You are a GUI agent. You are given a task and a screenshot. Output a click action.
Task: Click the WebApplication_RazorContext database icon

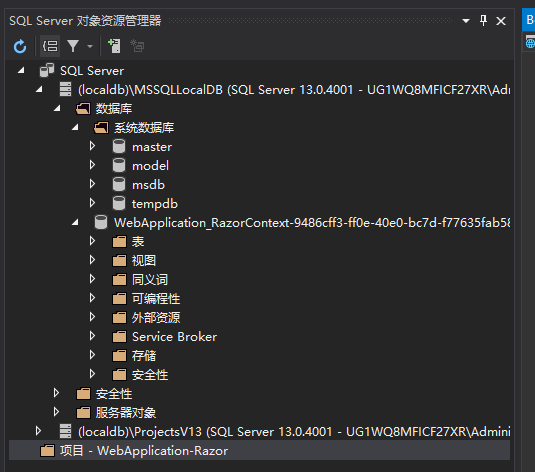pos(101,222)
